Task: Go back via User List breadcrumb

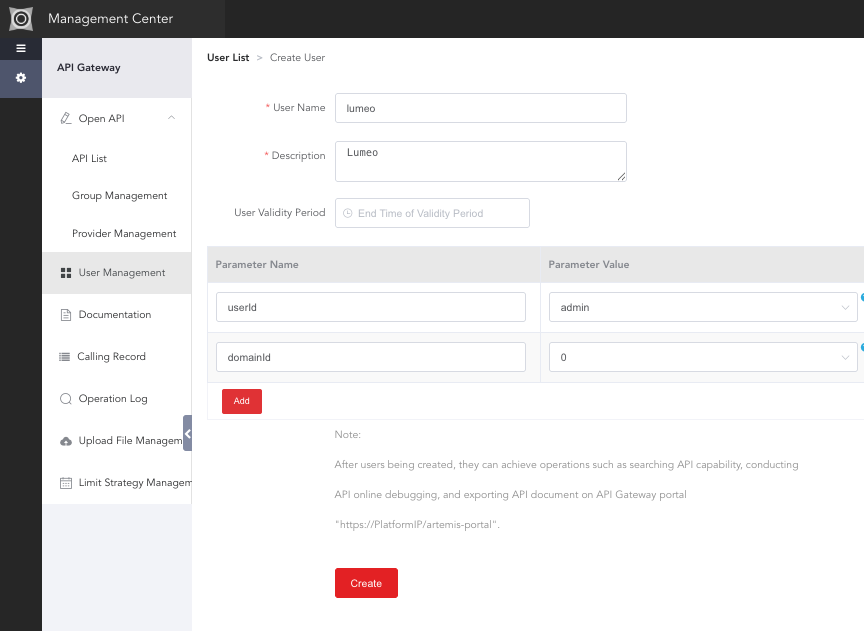Action: pyautogui.click(x=228, y=57)
